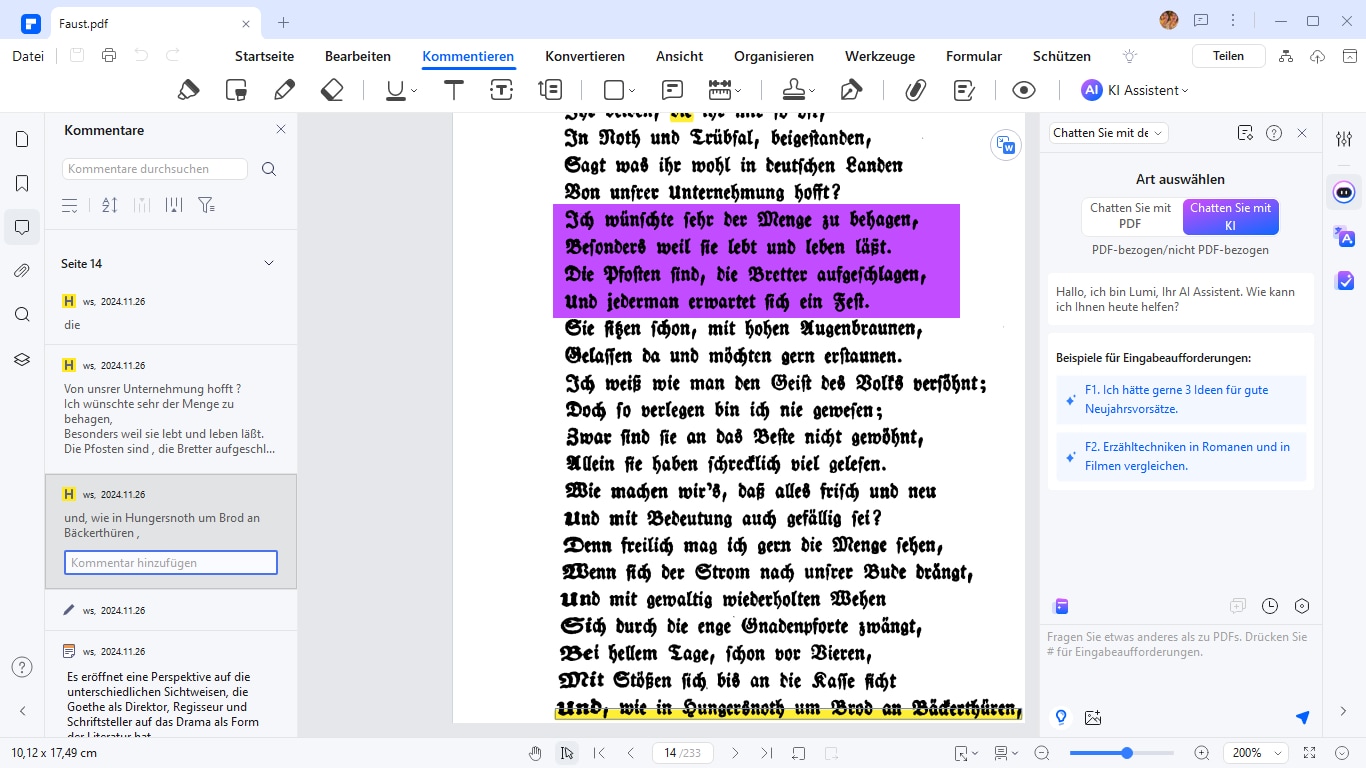The width and height of the screenshot is (1366, 768).
Task: Open the AI chat history clock icon
Action: point(1270,606)
